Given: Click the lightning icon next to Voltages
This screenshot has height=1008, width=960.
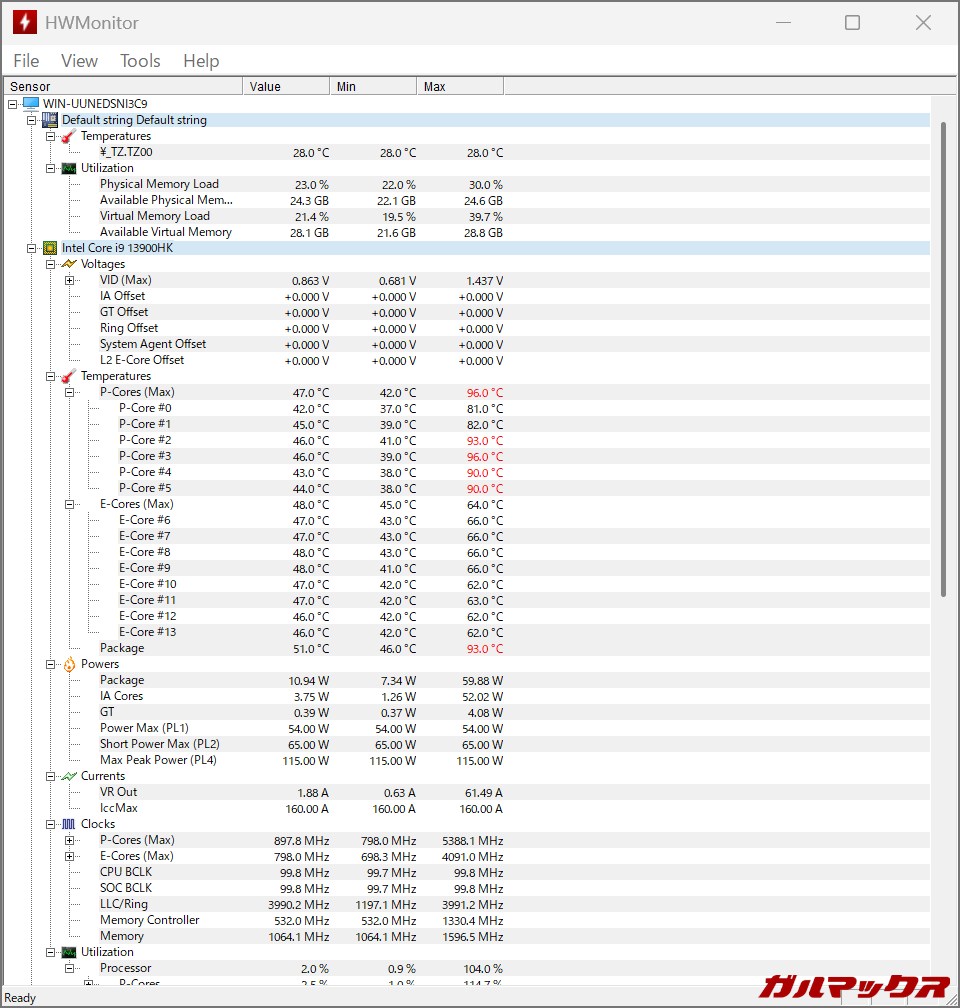Looking at the screenshot, I should coord(69,264).
